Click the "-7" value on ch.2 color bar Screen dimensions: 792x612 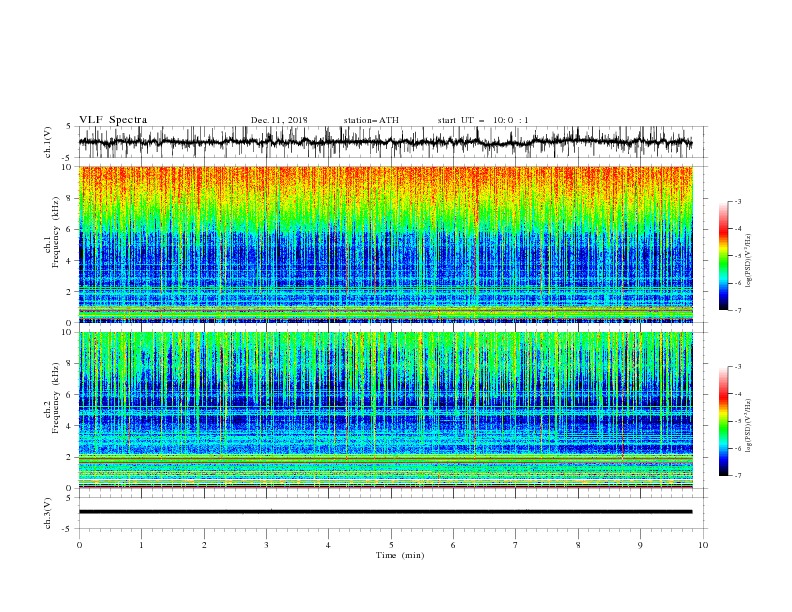click(x=737, y=475)
